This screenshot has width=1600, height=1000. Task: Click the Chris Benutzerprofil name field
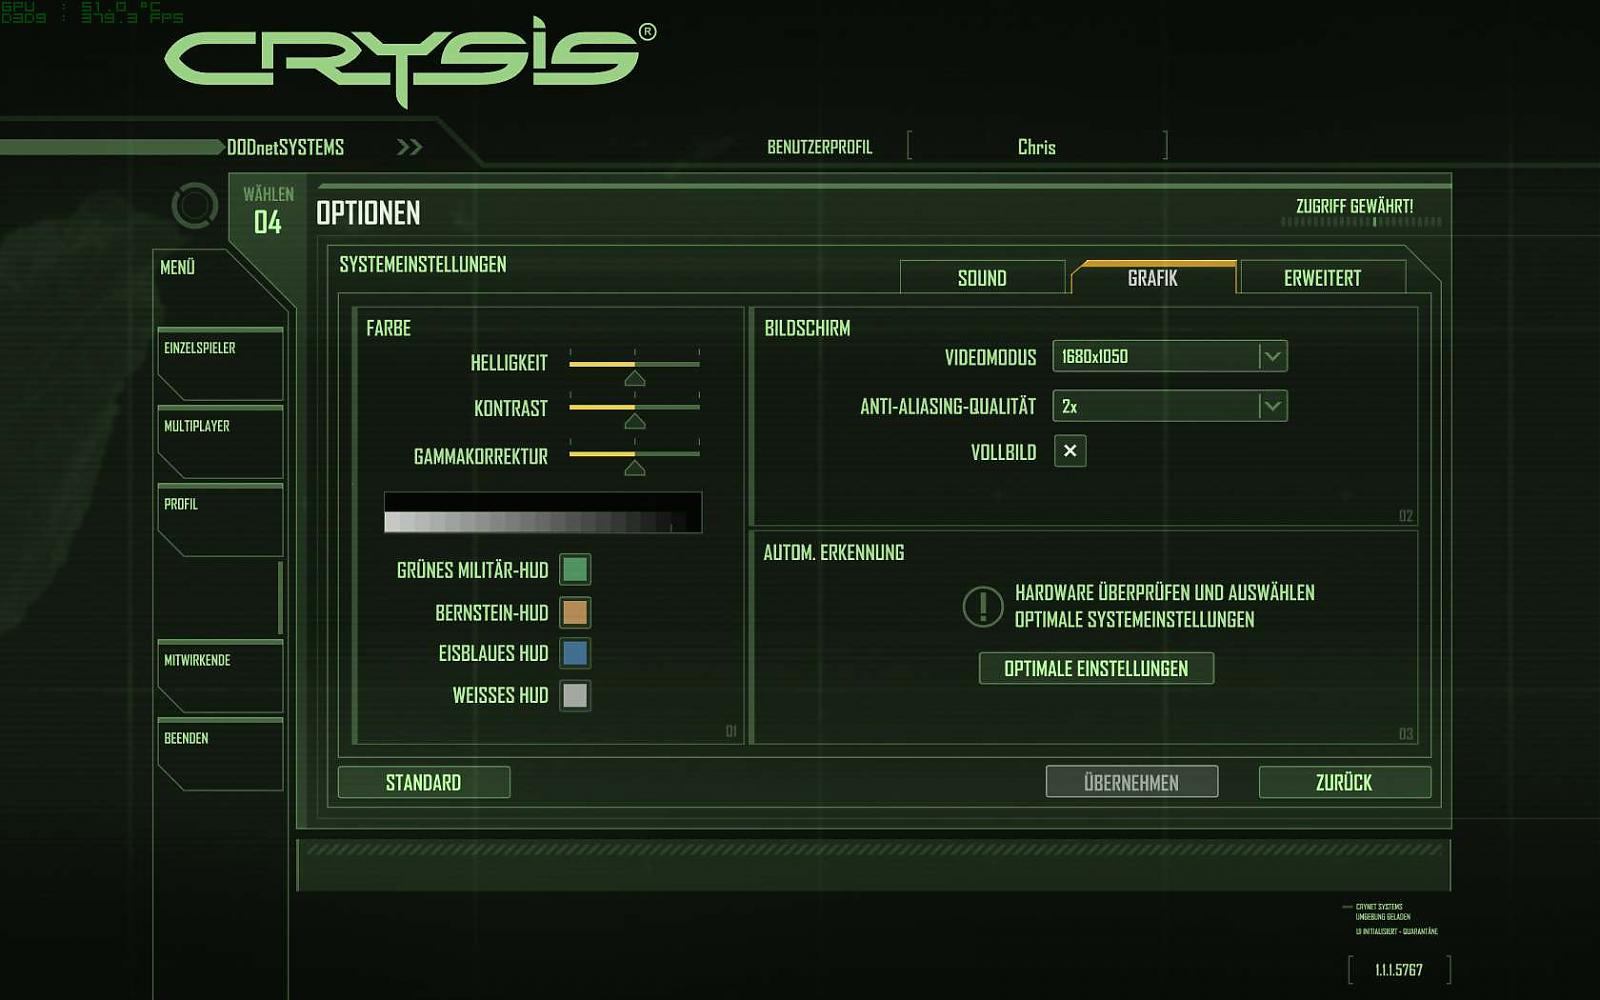pos(1037,147)
